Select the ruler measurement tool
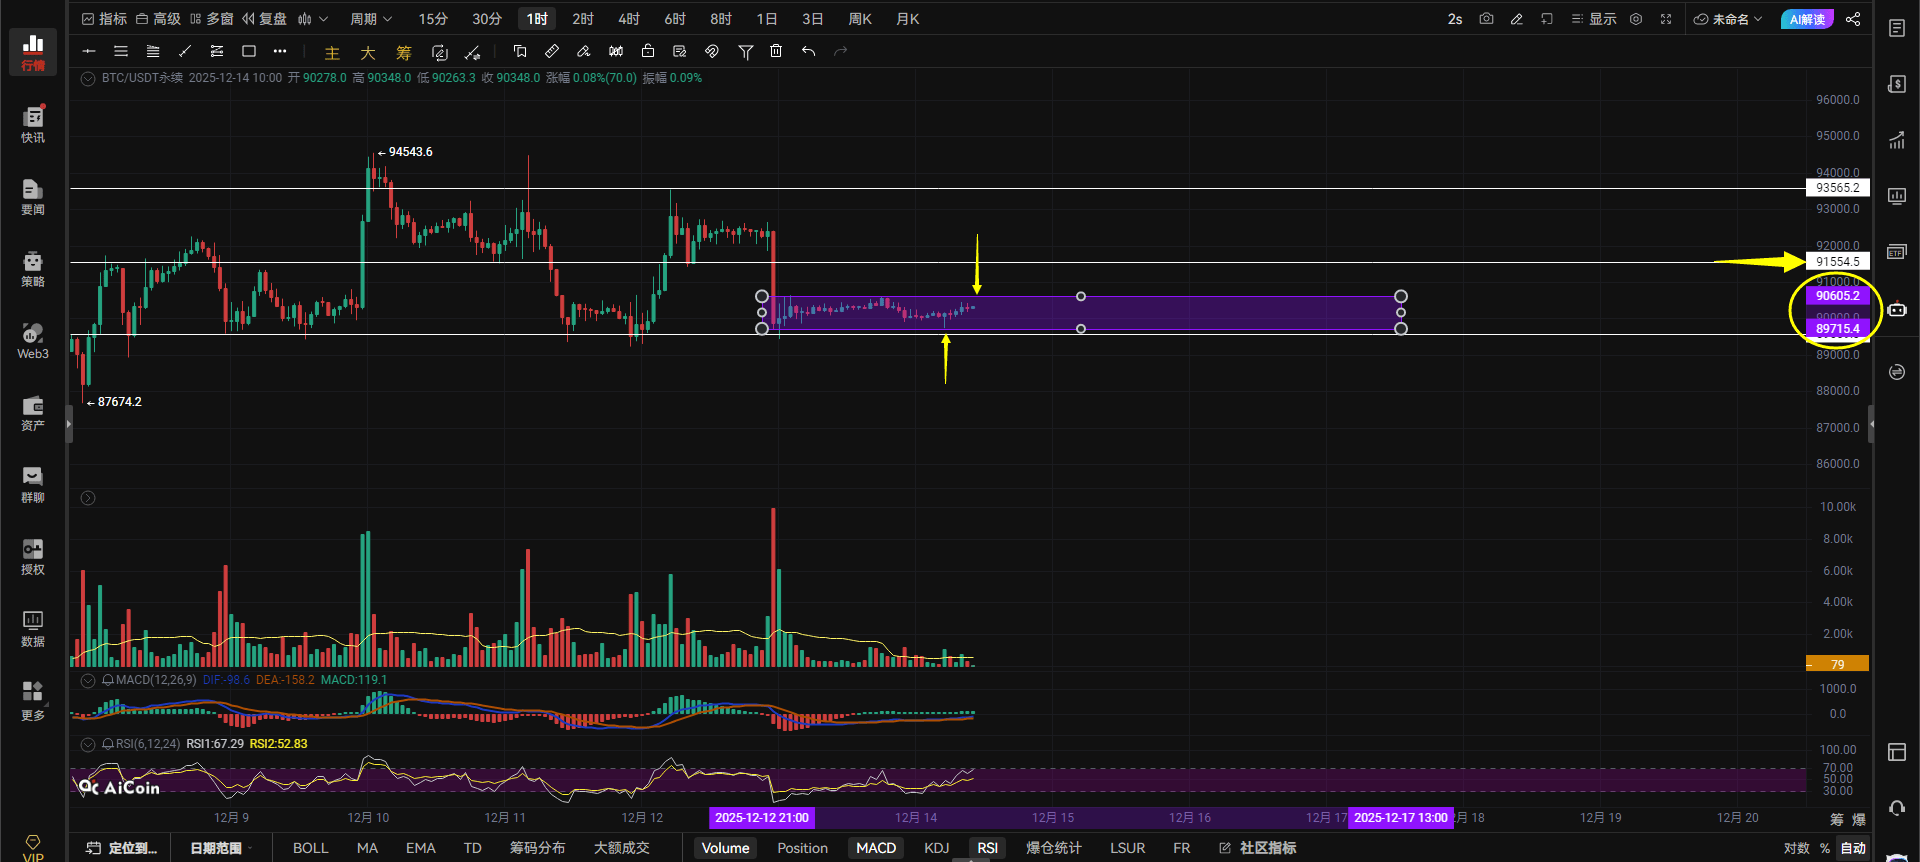Image resolution: width=1920 pixels, height=862 pixels. pos(552,51)
